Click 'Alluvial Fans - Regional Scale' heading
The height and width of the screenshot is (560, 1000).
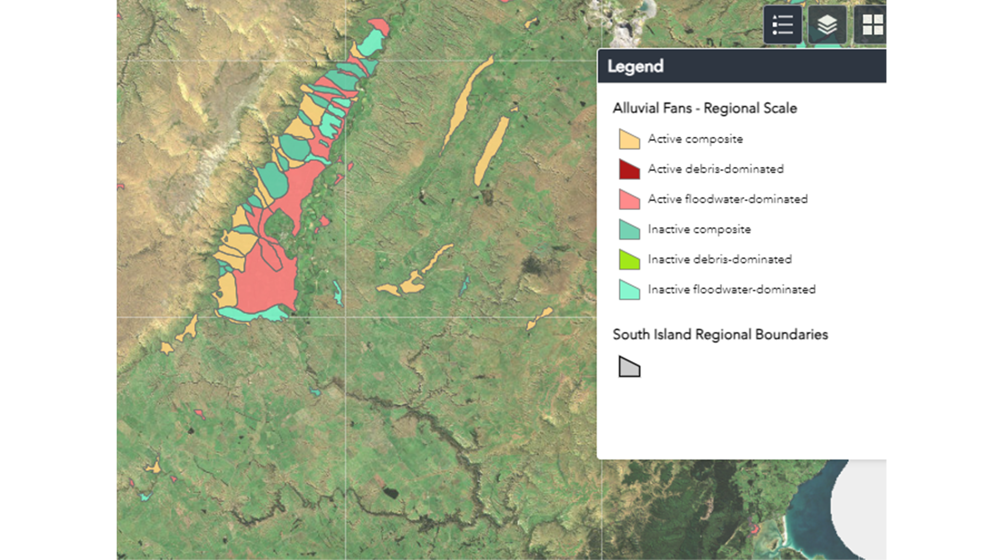tap(705, 108)
